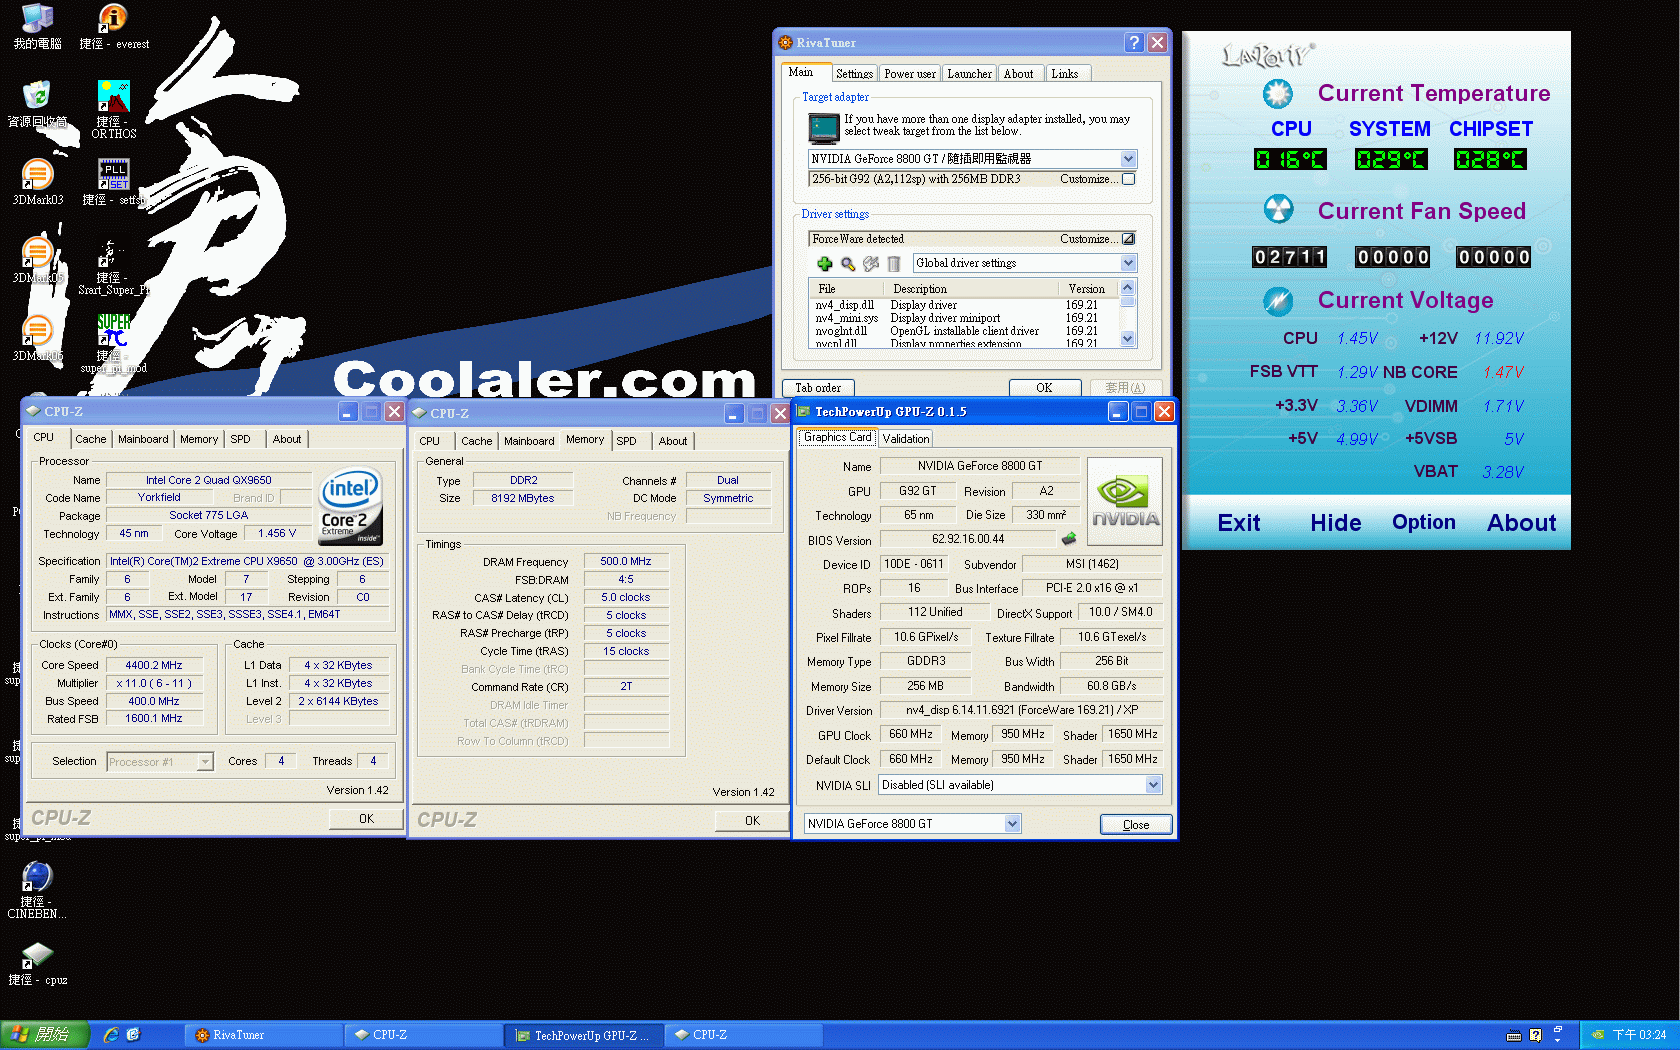Open the Cache tab in the left CPU-Z window
1680x1050 pixels.
coord(90,439)
